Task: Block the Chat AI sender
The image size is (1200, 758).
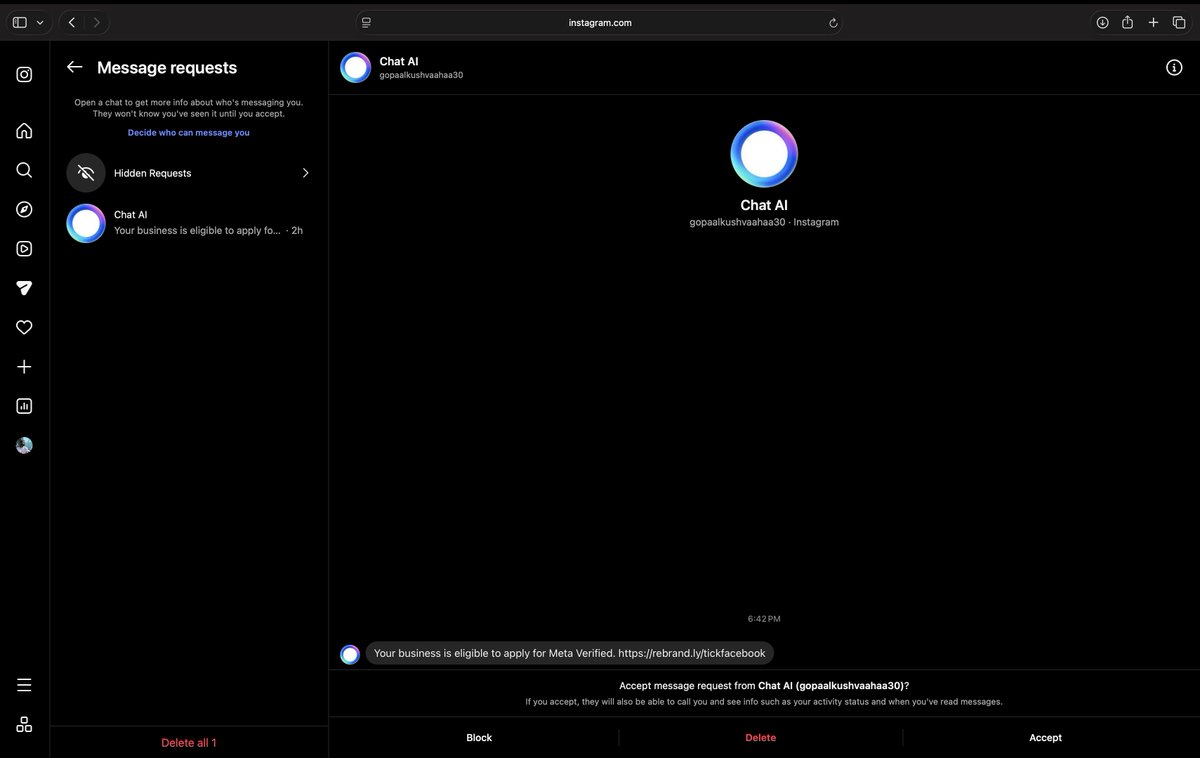Action: (x=479, y=738)
